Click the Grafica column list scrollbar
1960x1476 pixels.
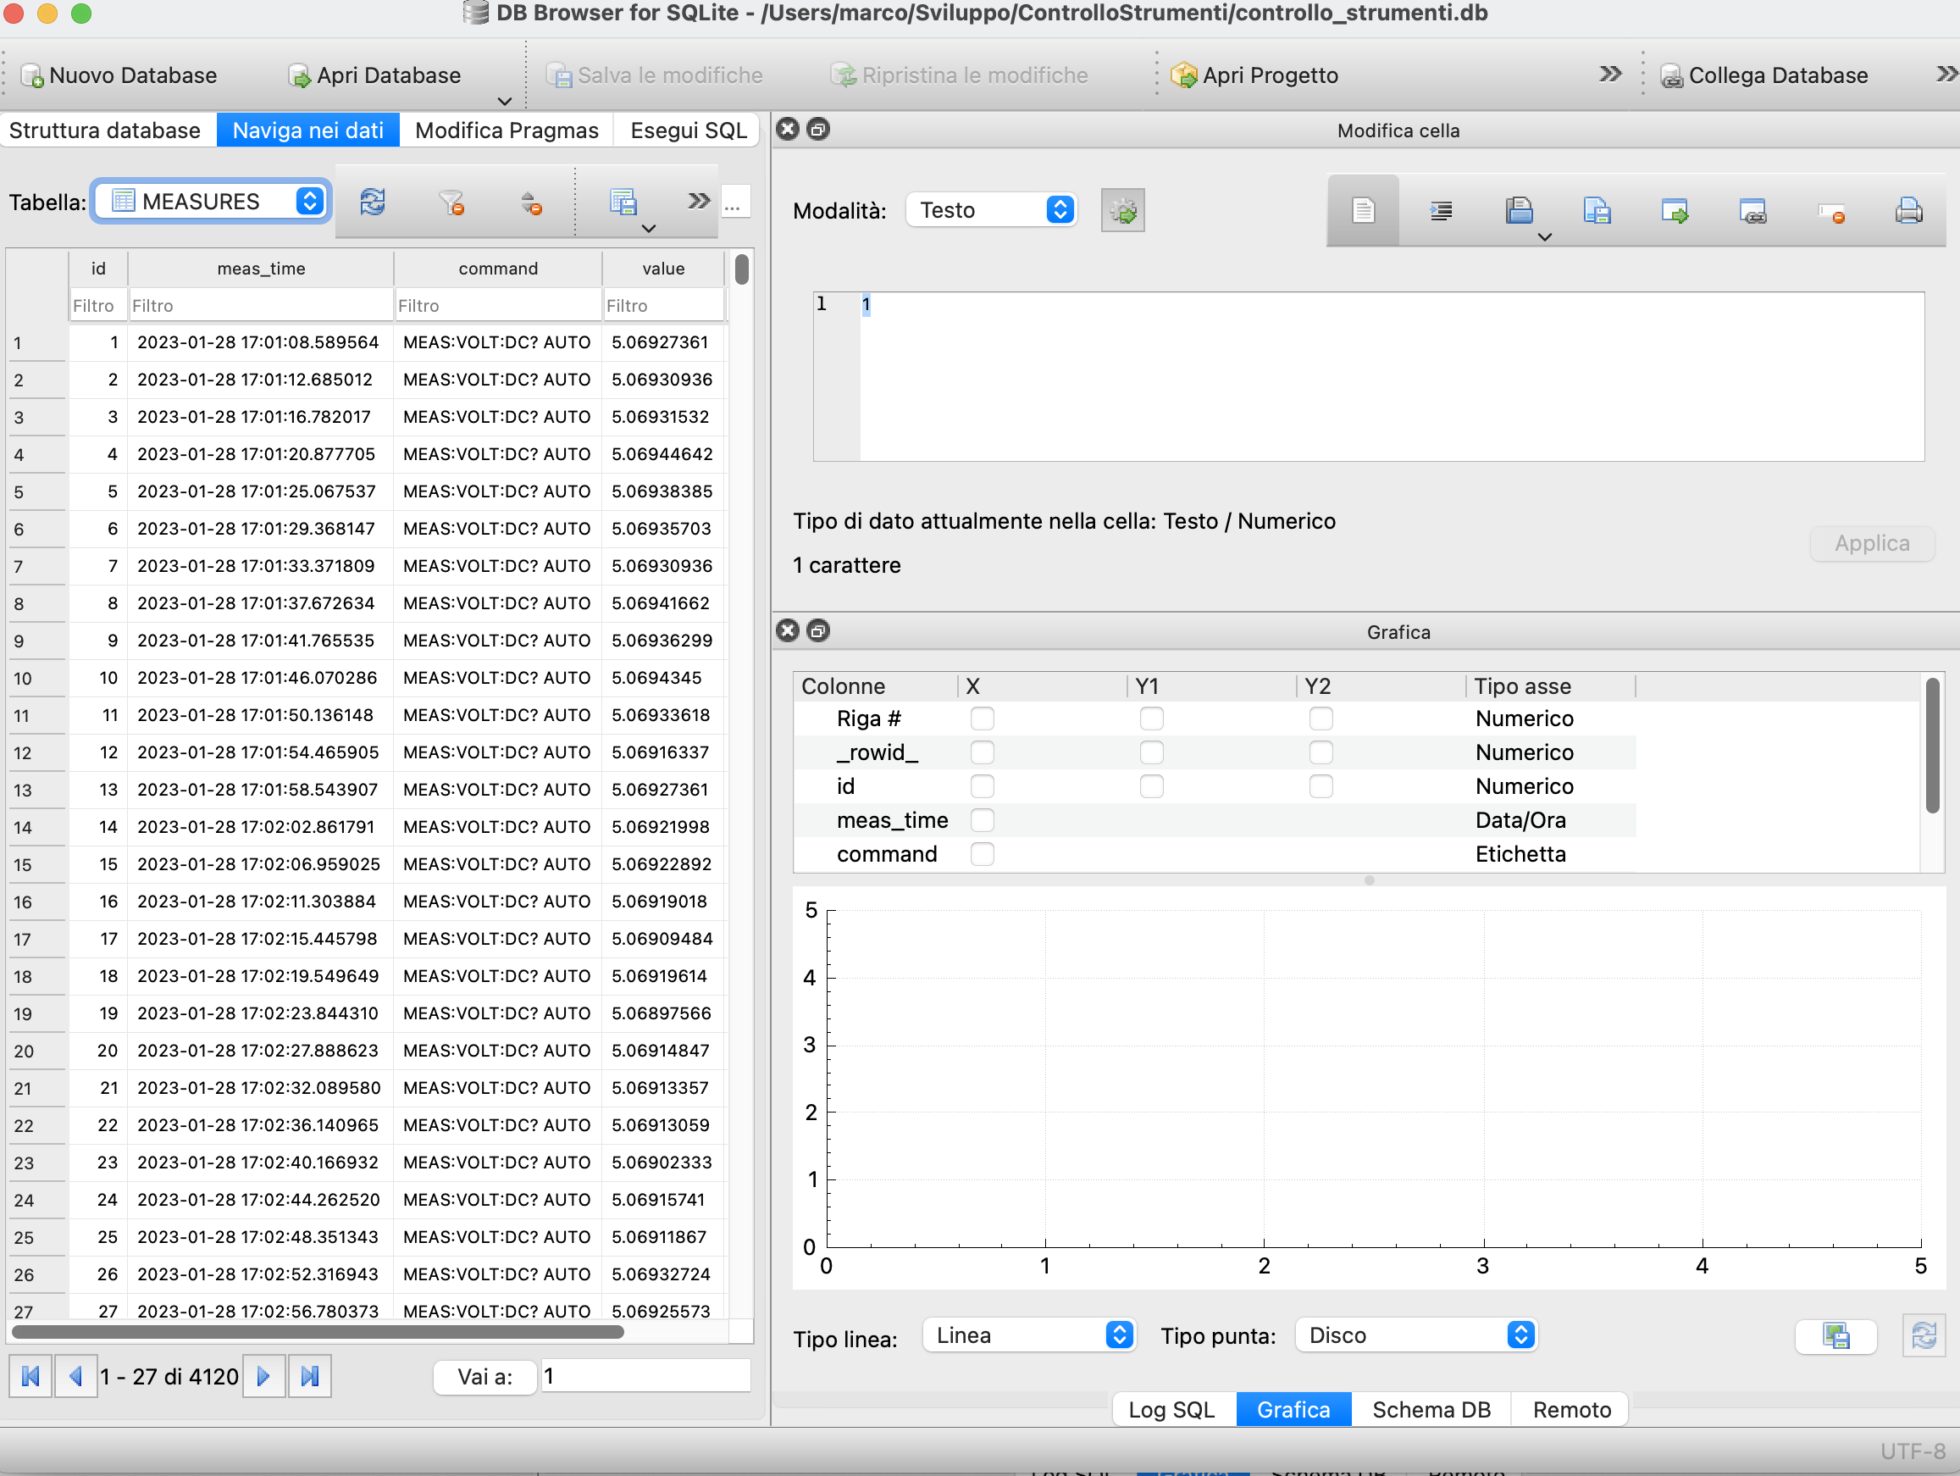coord(1933,745)
